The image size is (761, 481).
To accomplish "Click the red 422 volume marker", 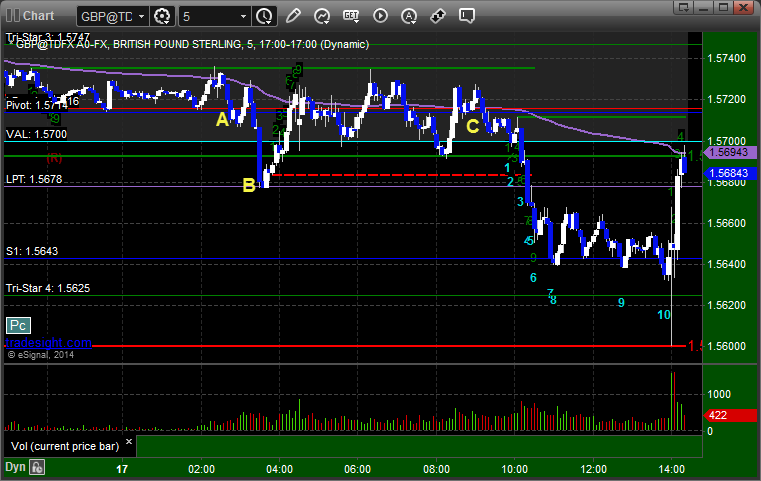I will pos(730,415).
